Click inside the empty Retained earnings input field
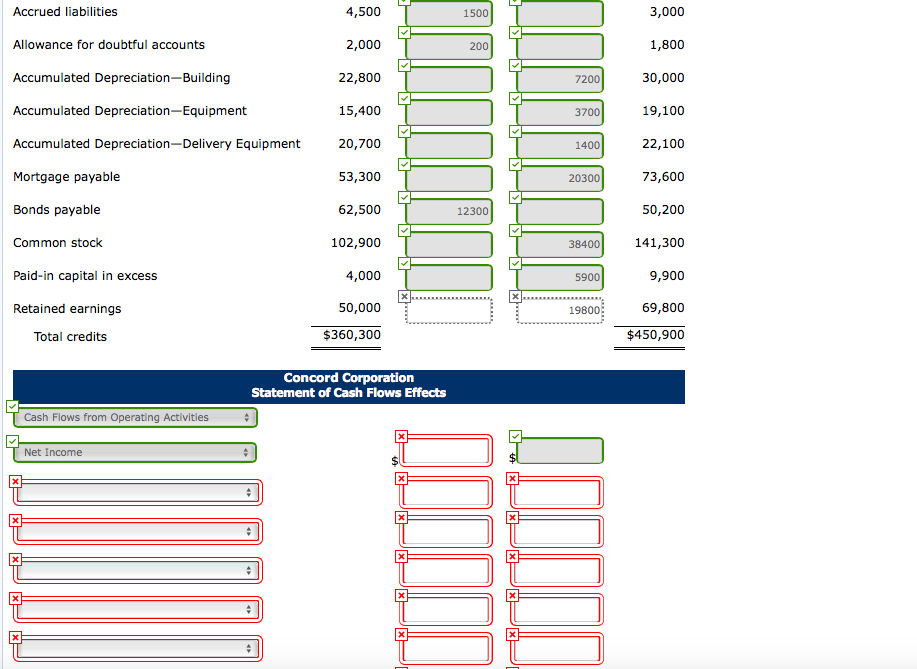This screenshot has height=669, width=917. coord(448,310)
